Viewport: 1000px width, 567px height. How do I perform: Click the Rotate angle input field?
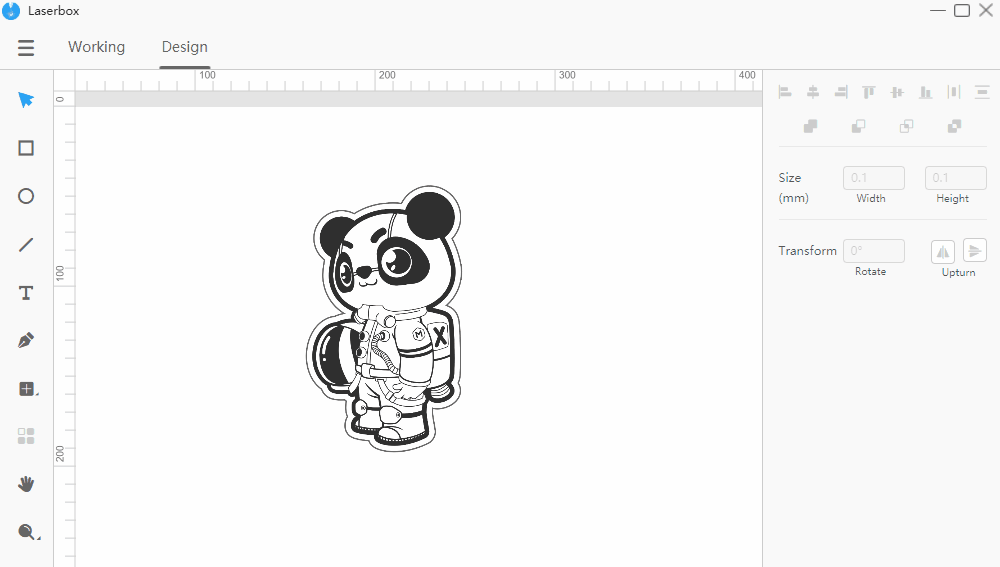click(x=874, y=251)
